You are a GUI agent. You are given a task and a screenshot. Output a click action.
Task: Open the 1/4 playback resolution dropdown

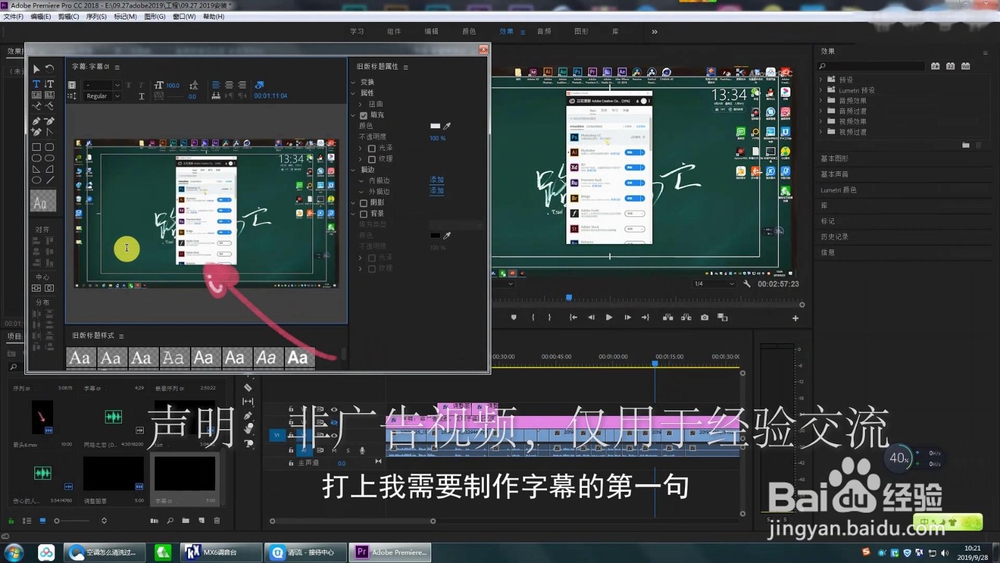tap(714, 284)
